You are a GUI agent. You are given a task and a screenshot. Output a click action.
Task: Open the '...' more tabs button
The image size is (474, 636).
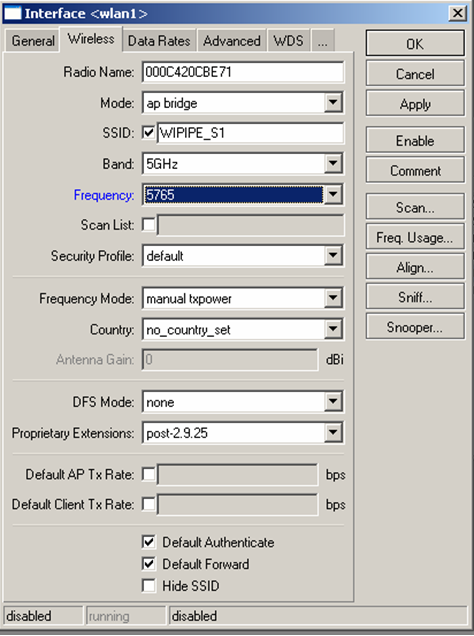coord(323,41)
